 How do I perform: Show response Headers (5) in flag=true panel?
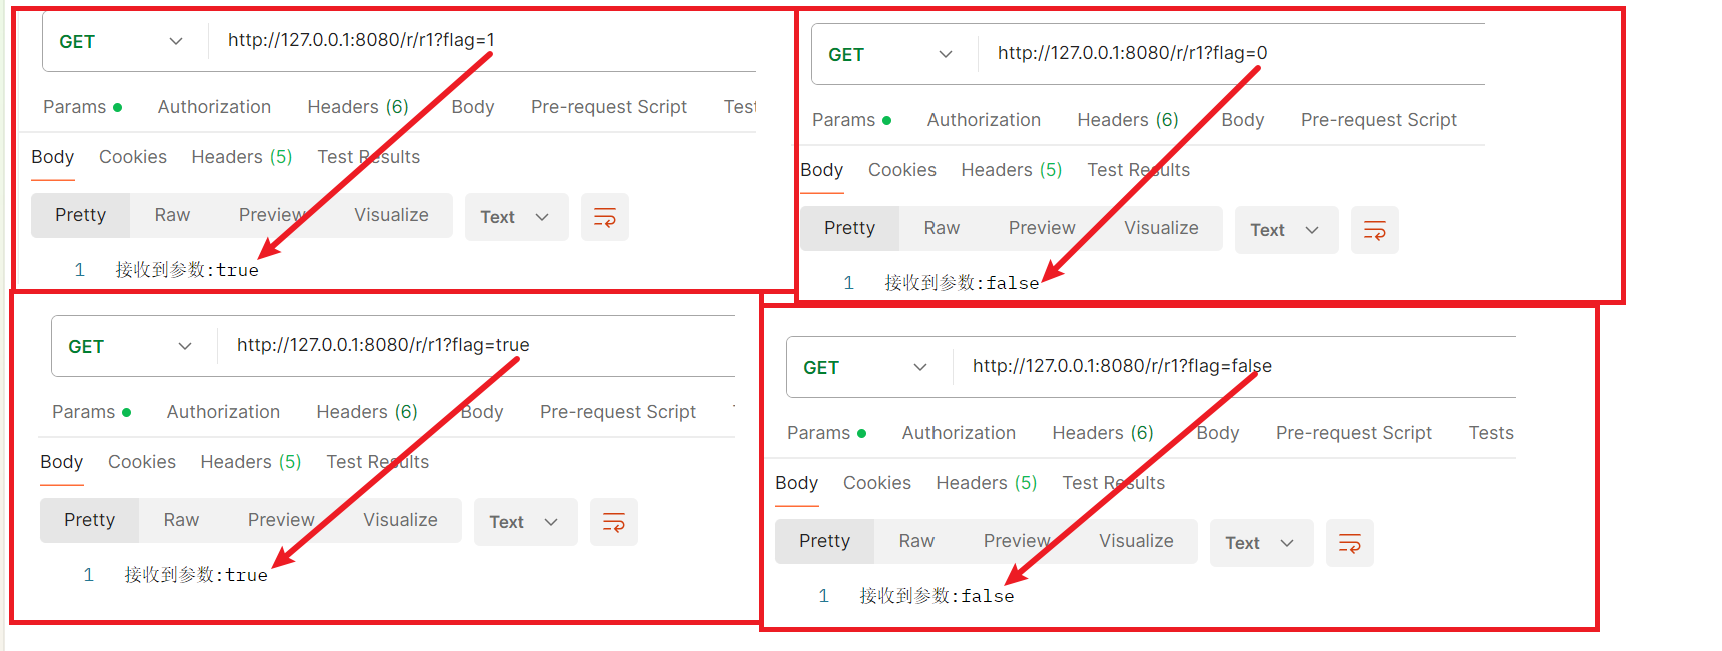(251, 462)
